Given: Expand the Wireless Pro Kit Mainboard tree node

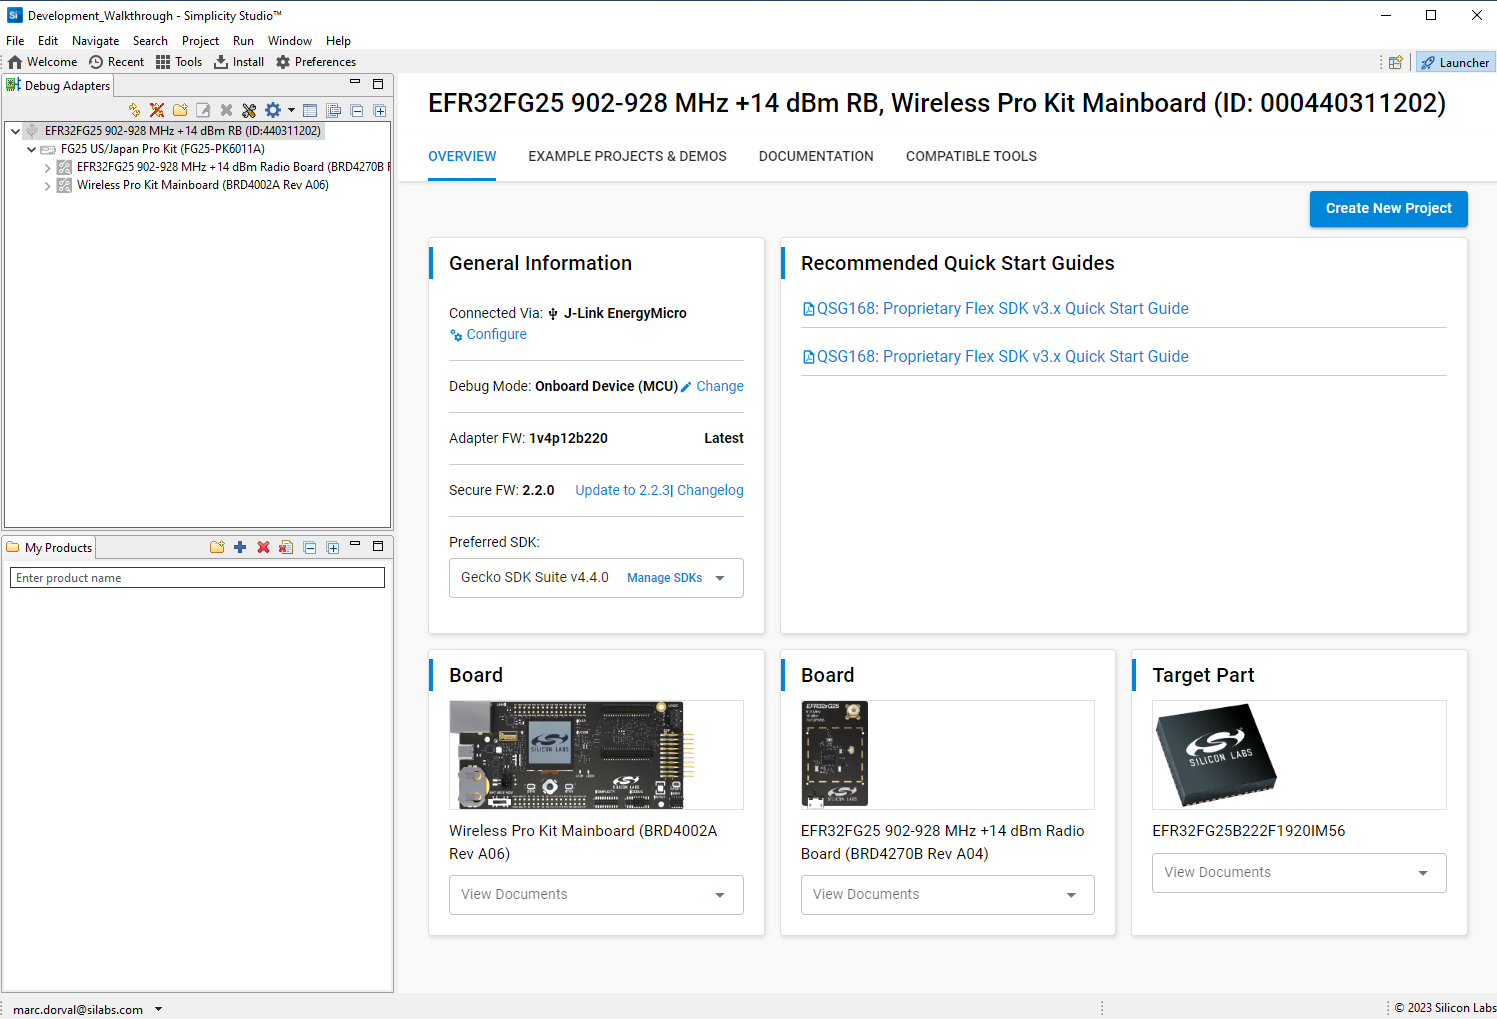Looking at the screenshot, I should [x=47, y=185].
